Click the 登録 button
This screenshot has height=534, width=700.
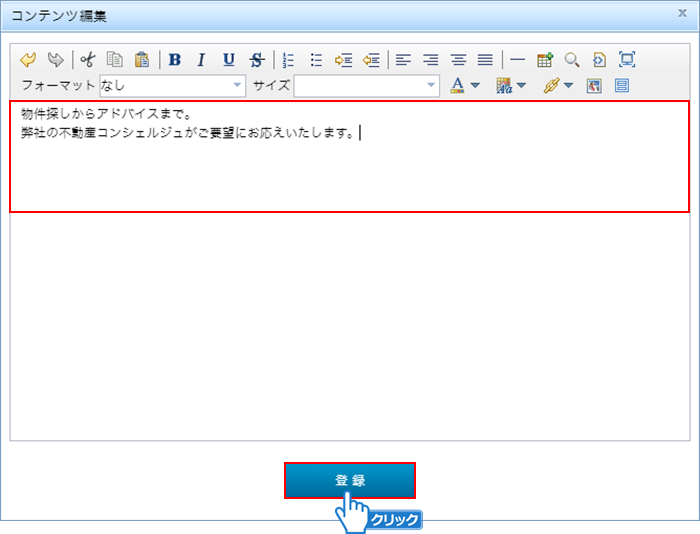[x=349, y=480]
